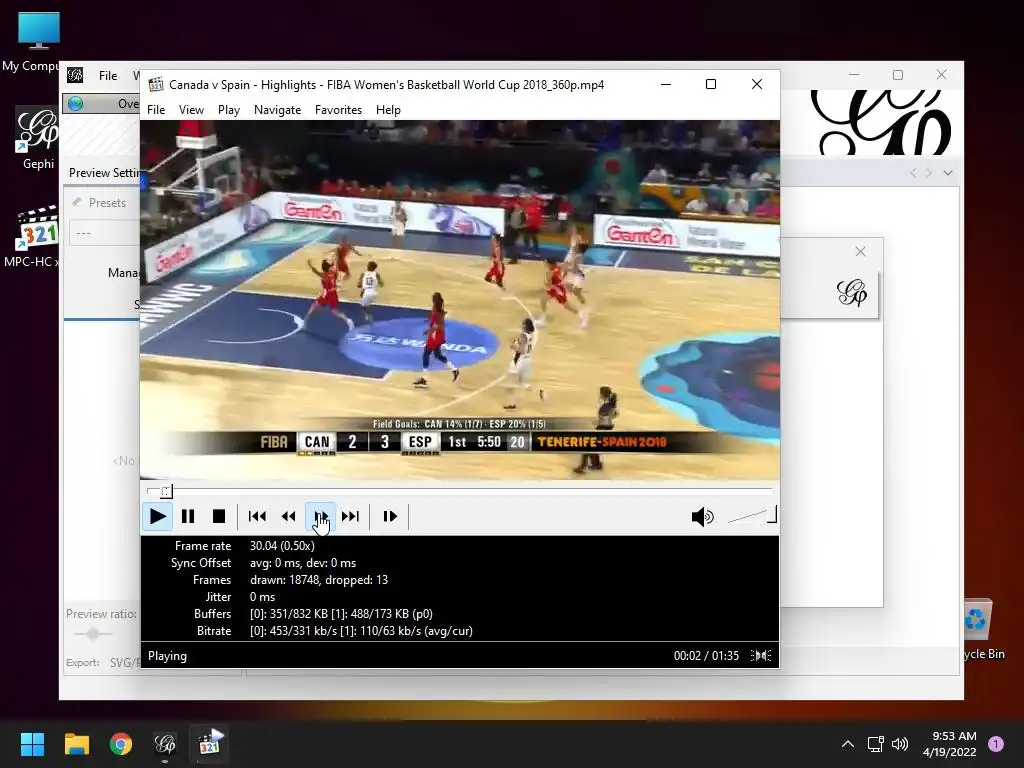Click the Frame rate value 30.04 (0.50x)
This screenshot has height=768, width=1024.
coord(282,546)
